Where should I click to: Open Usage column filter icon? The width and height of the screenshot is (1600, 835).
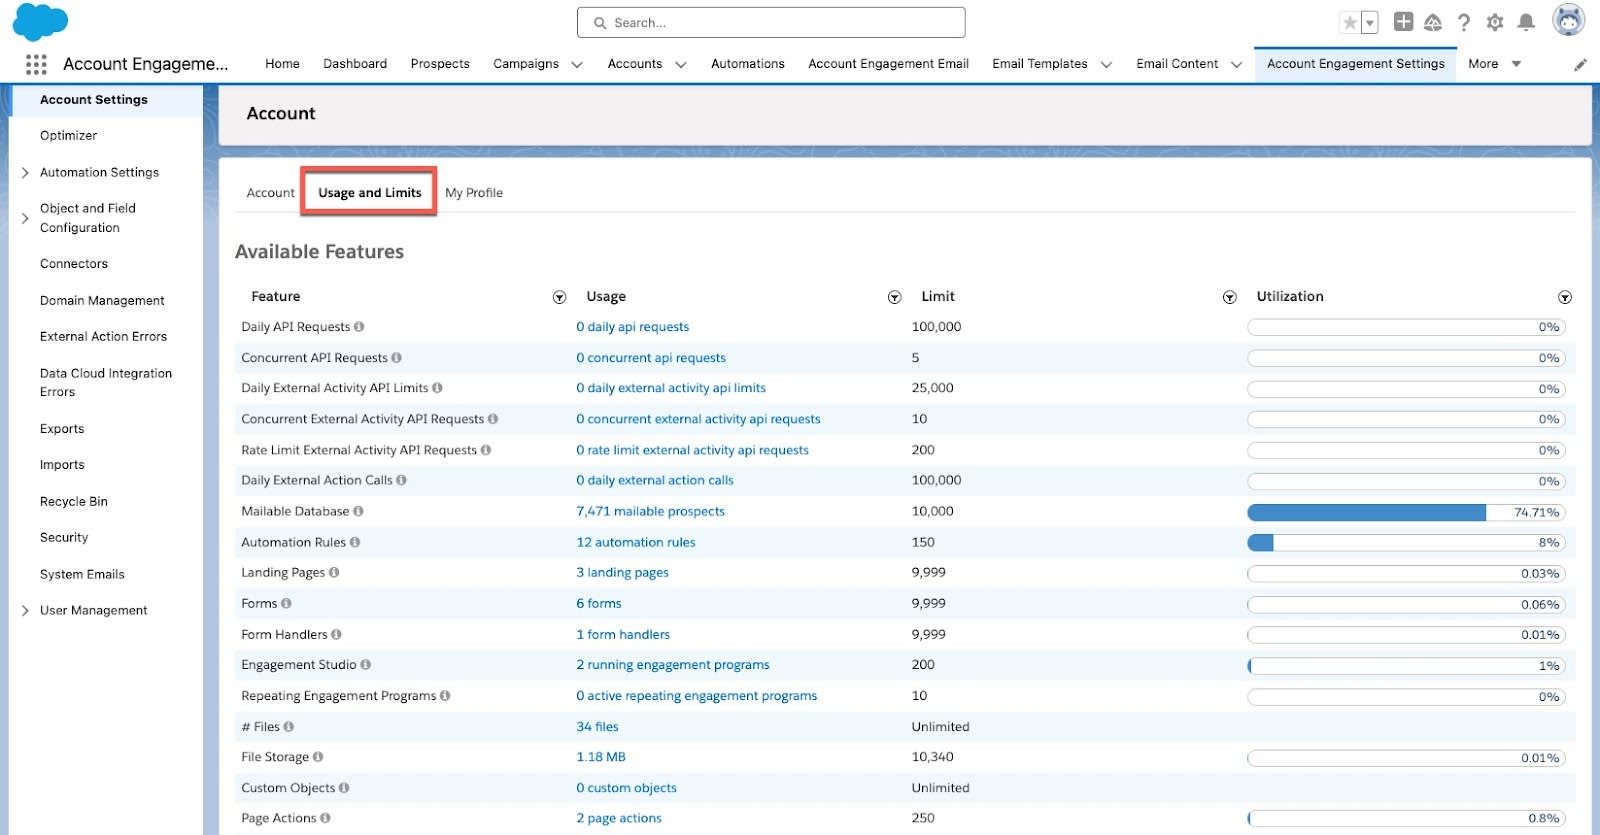(895, 297)
